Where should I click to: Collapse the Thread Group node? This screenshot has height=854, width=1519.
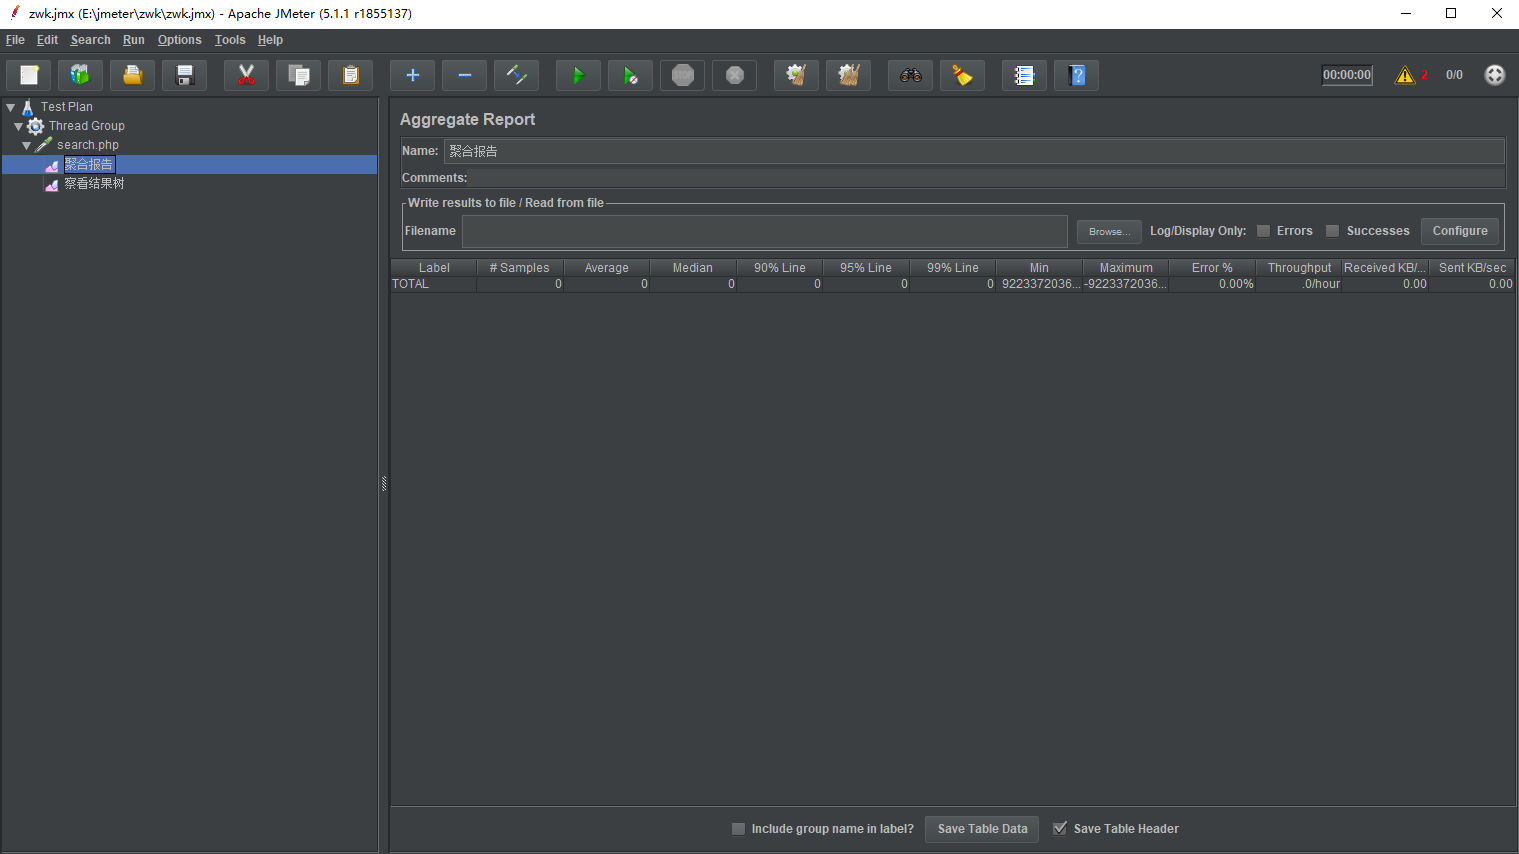point(18,126)
